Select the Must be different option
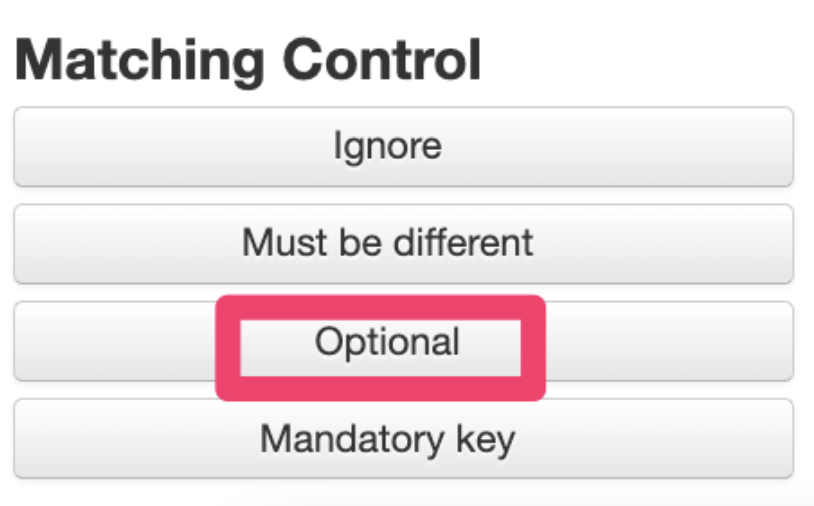This screenshot has height=506, width=814. [403, 243]
